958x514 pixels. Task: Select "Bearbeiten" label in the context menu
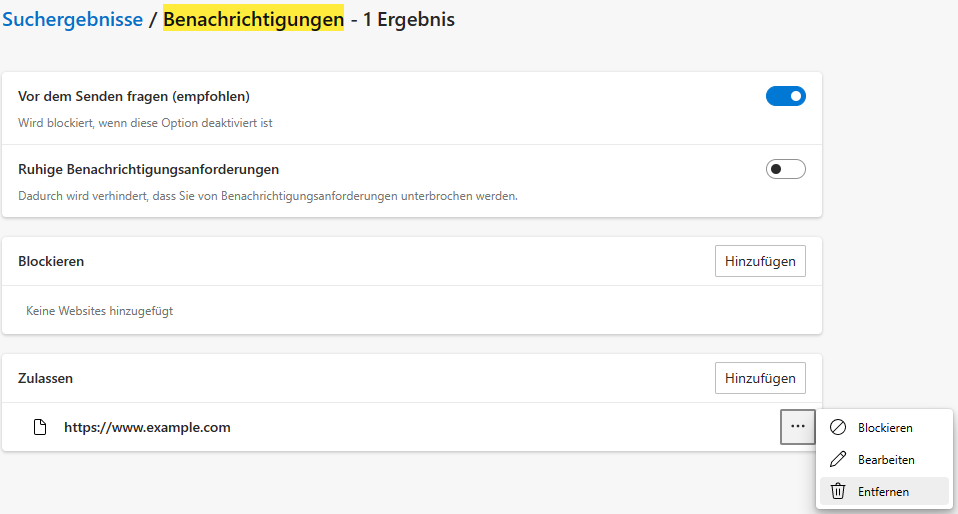tap(886, 460)
